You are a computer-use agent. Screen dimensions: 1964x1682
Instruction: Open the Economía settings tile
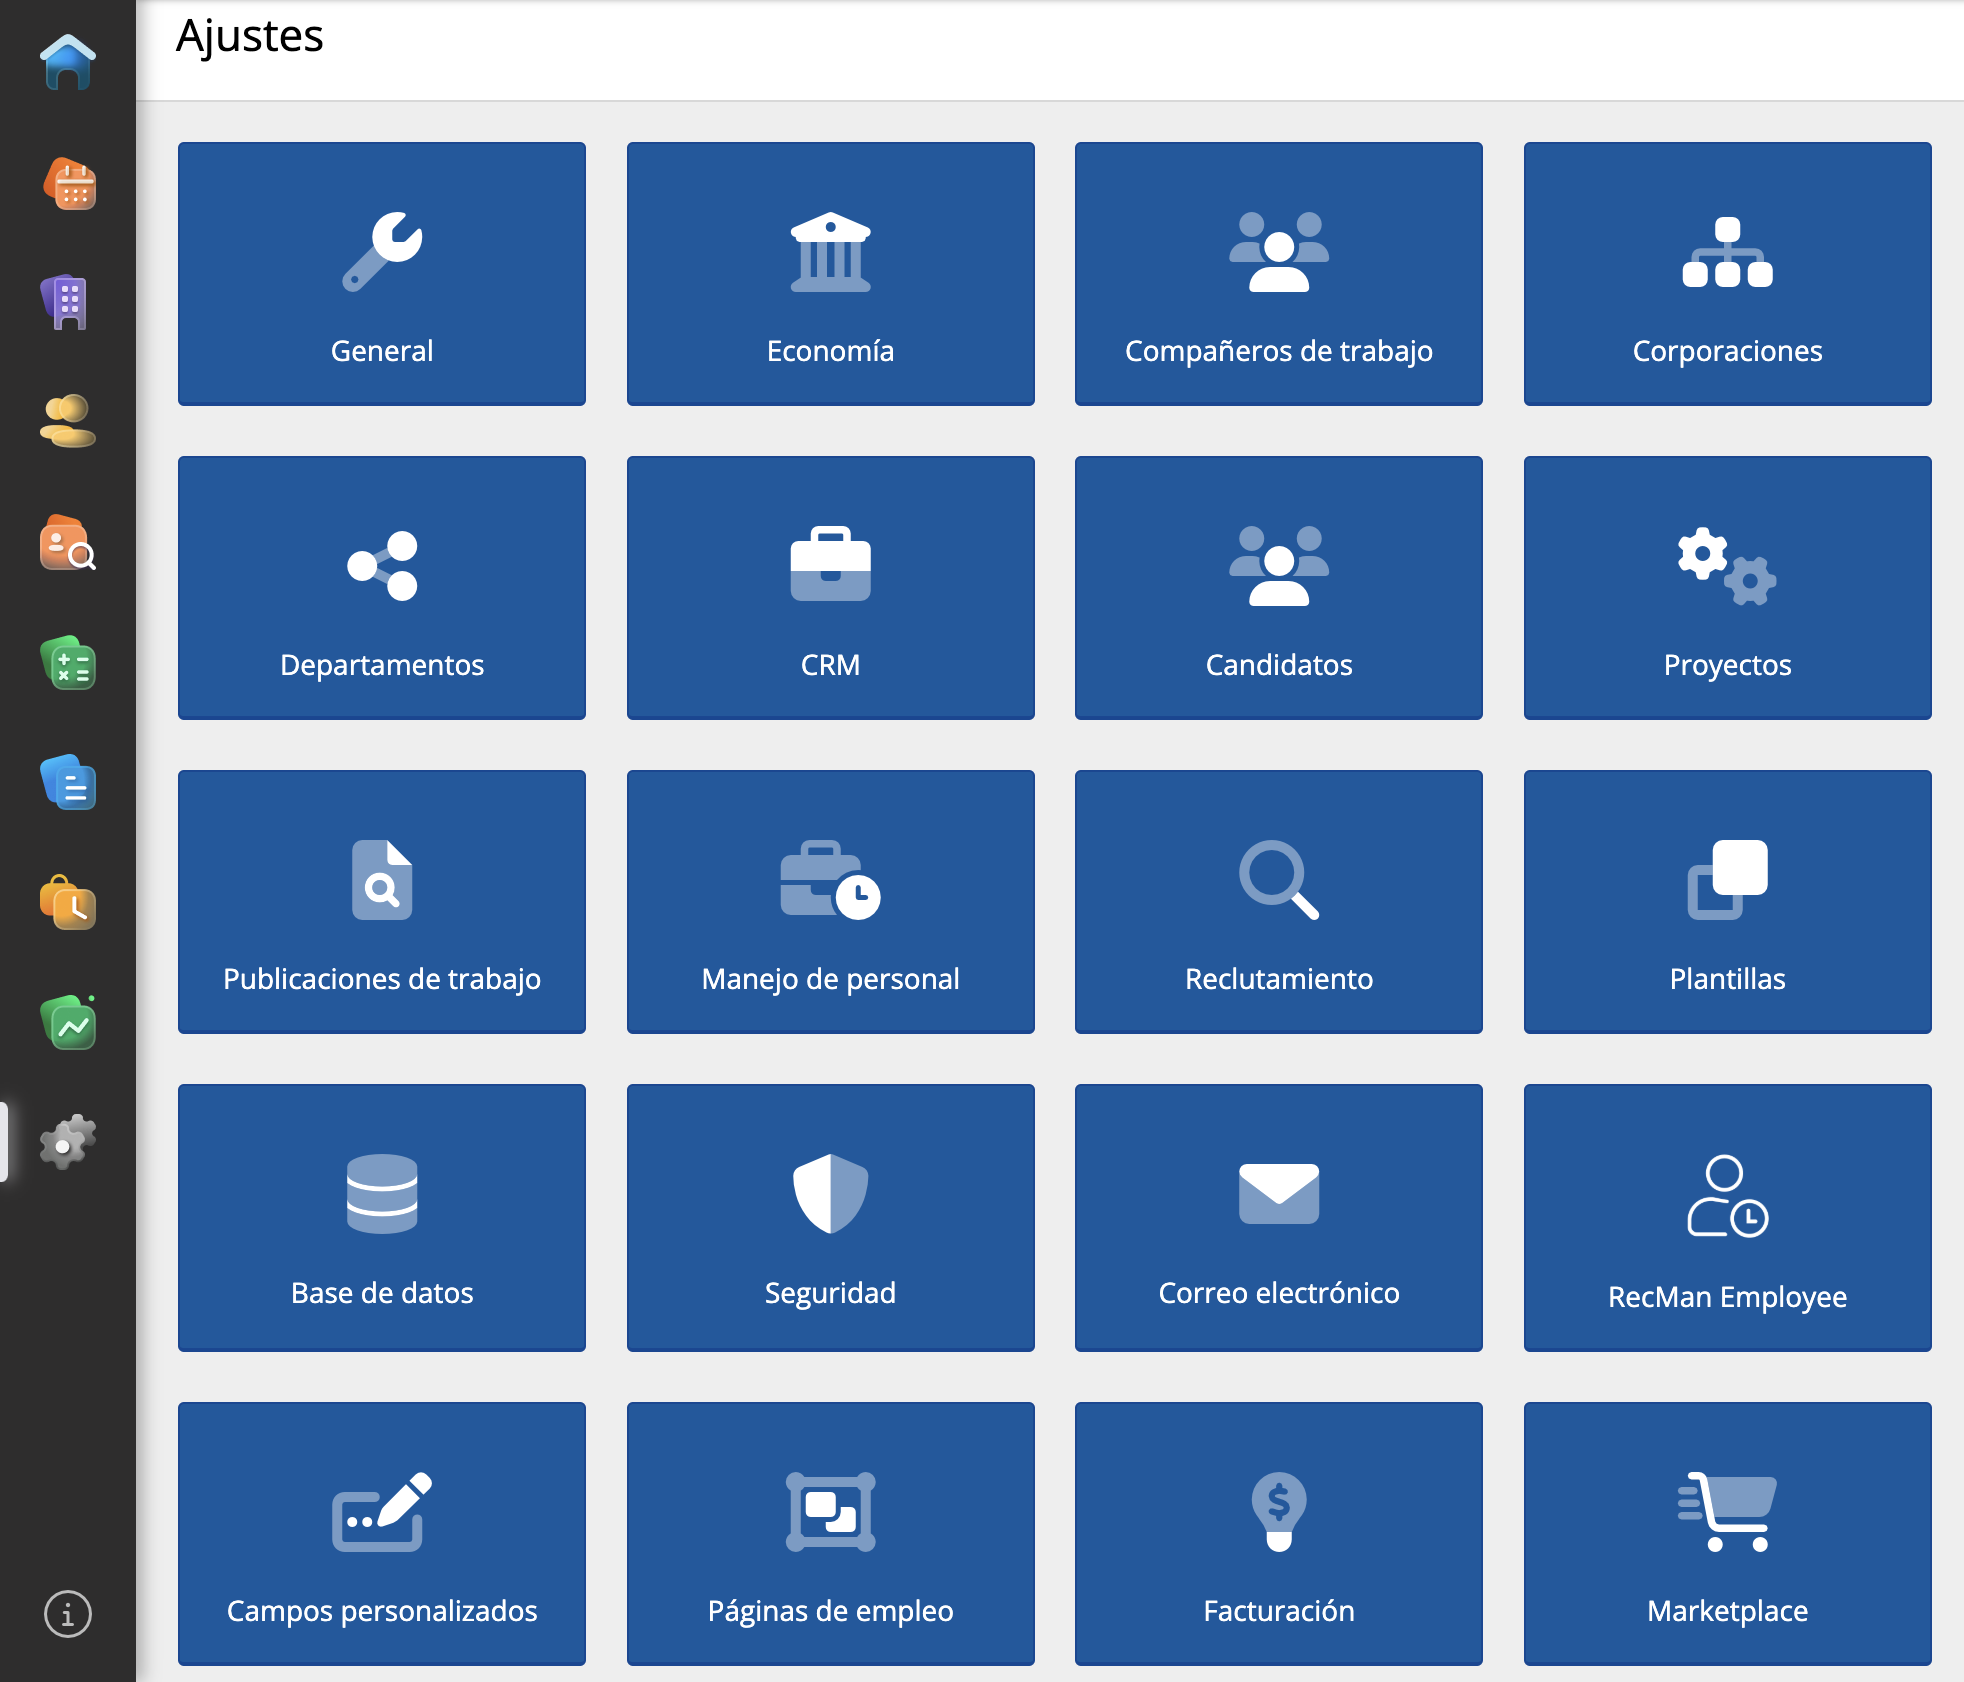click(830, 273)
